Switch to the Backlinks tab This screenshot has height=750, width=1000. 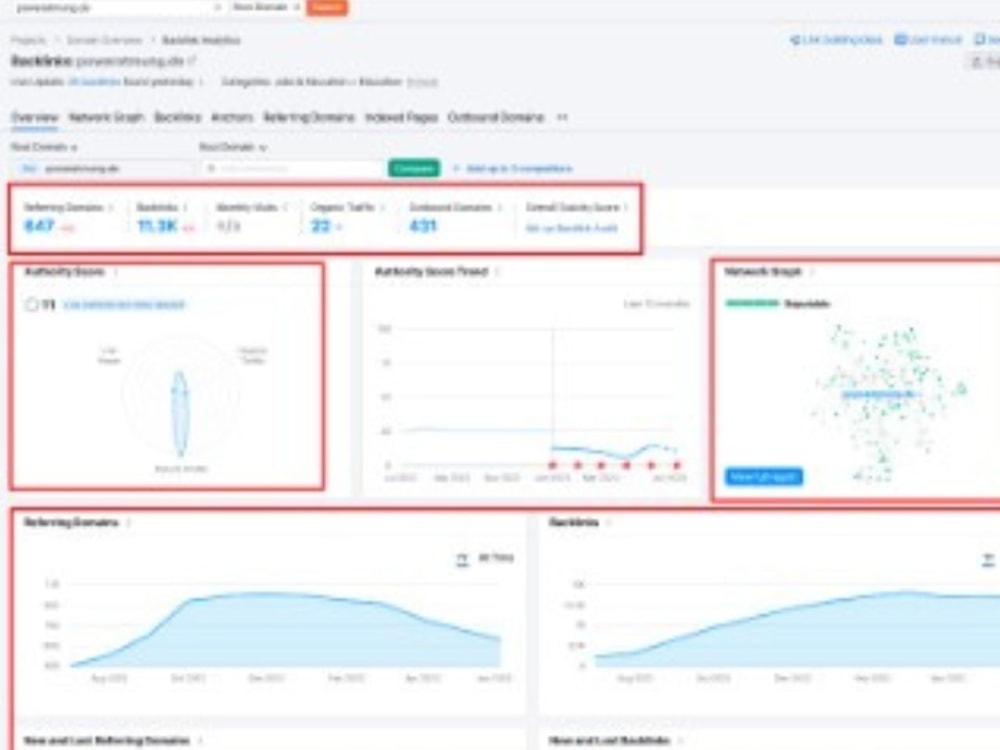click(x=178, y=117)
